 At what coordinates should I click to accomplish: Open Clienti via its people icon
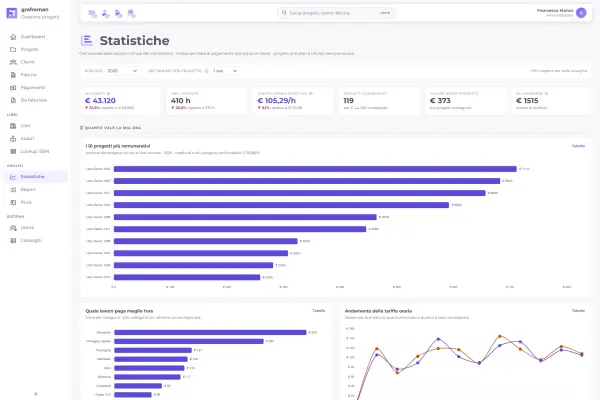coord(13,62)
